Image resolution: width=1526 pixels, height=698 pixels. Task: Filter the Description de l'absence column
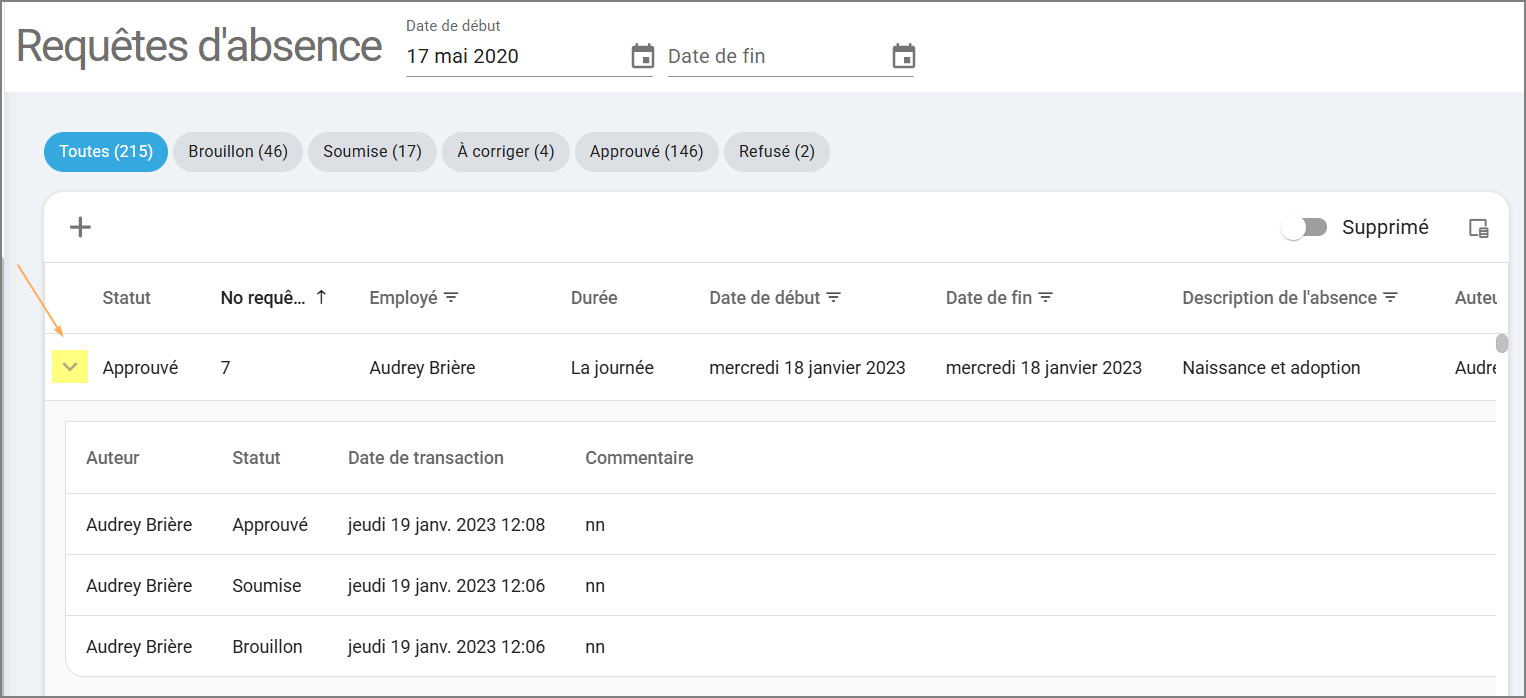1390,298
